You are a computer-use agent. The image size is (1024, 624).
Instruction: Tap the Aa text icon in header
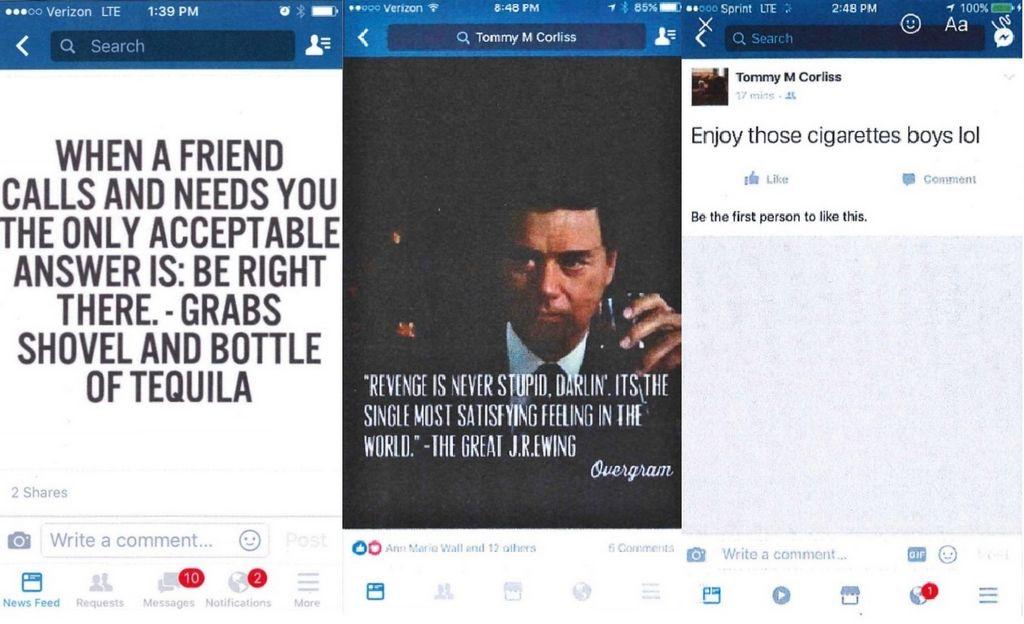pyautogui.click(x=956, y=25)
